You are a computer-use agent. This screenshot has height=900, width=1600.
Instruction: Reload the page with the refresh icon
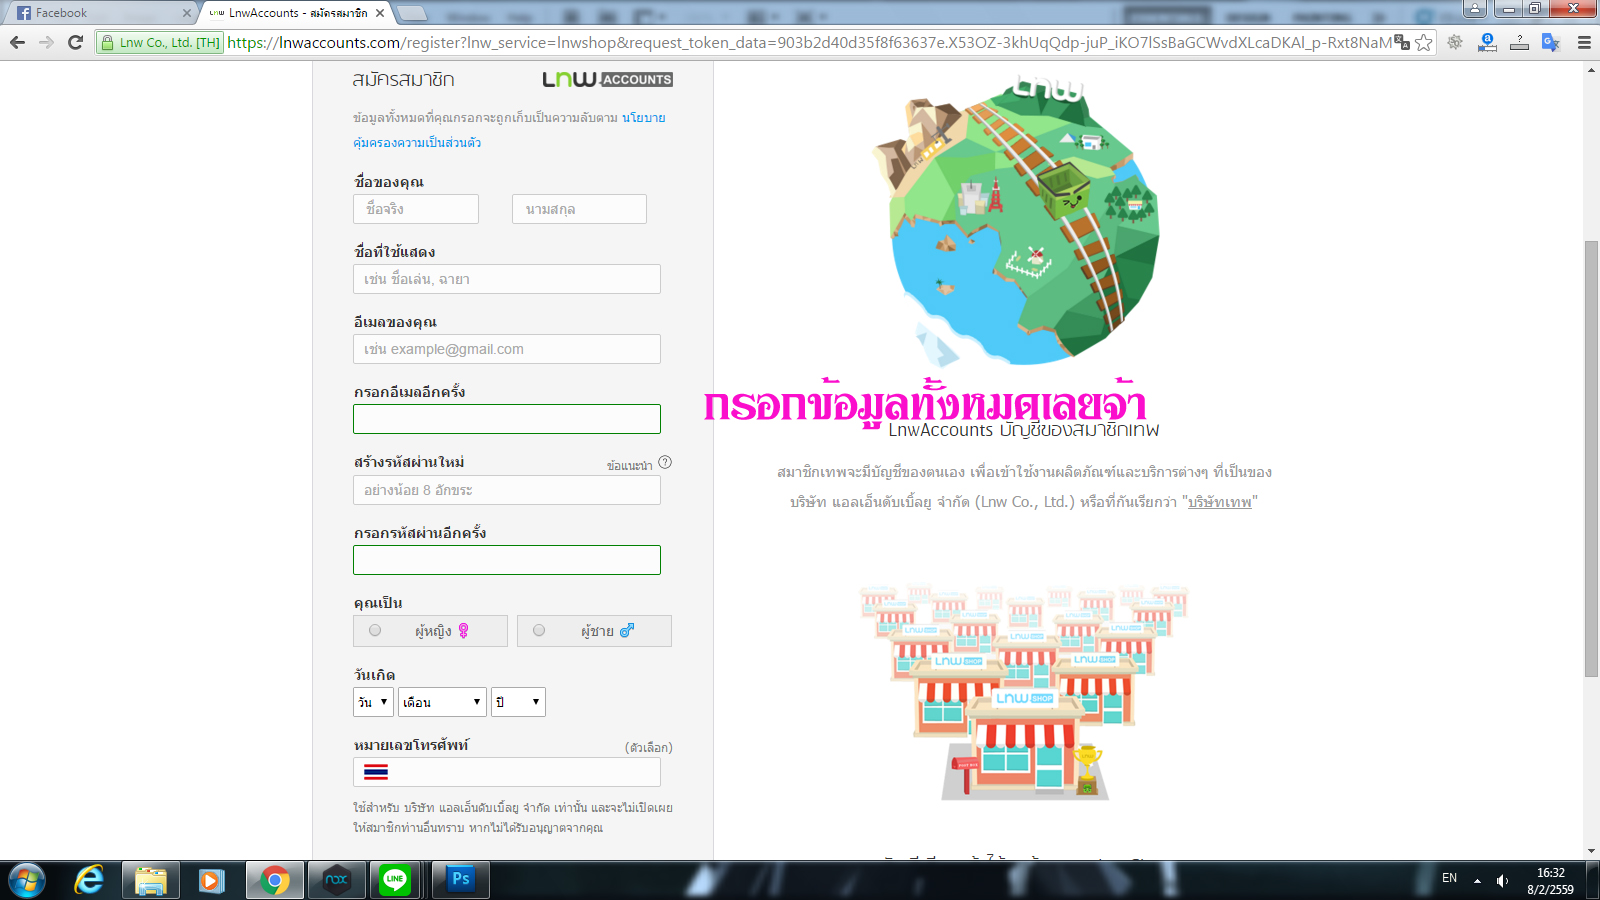click(x=75, y=42)
